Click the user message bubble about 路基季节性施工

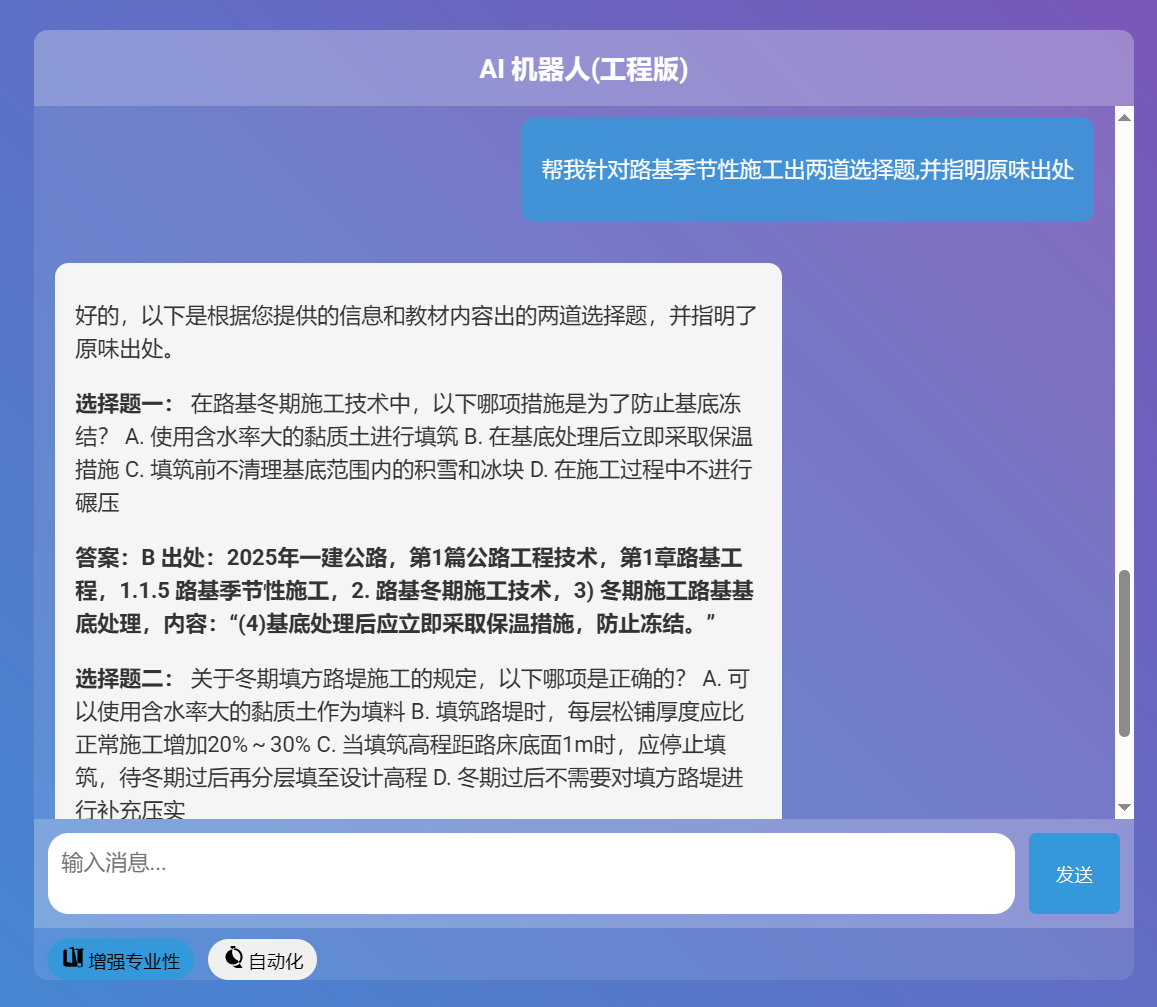tap(807, 170)
